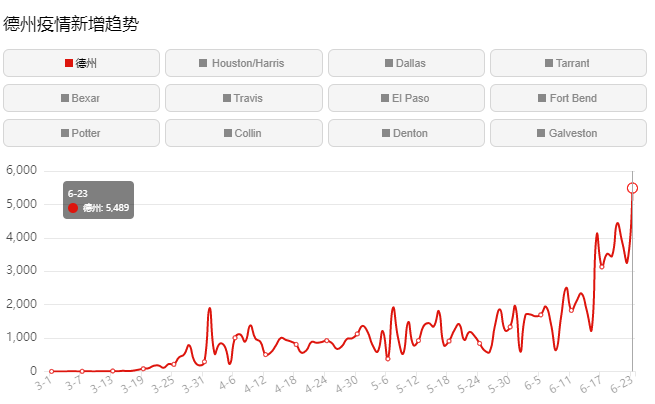655x404 pixels.
Task: Enable the Houston/Harris county series
Action: tap(244, 63)
